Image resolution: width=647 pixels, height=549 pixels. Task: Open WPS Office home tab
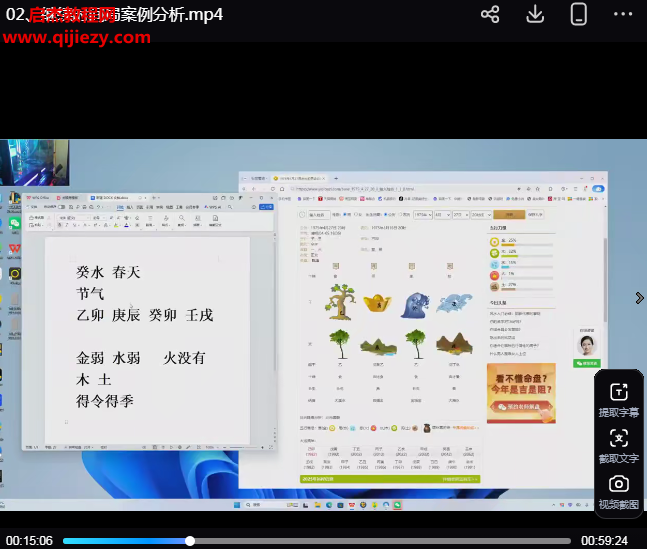tap(38, 198)
